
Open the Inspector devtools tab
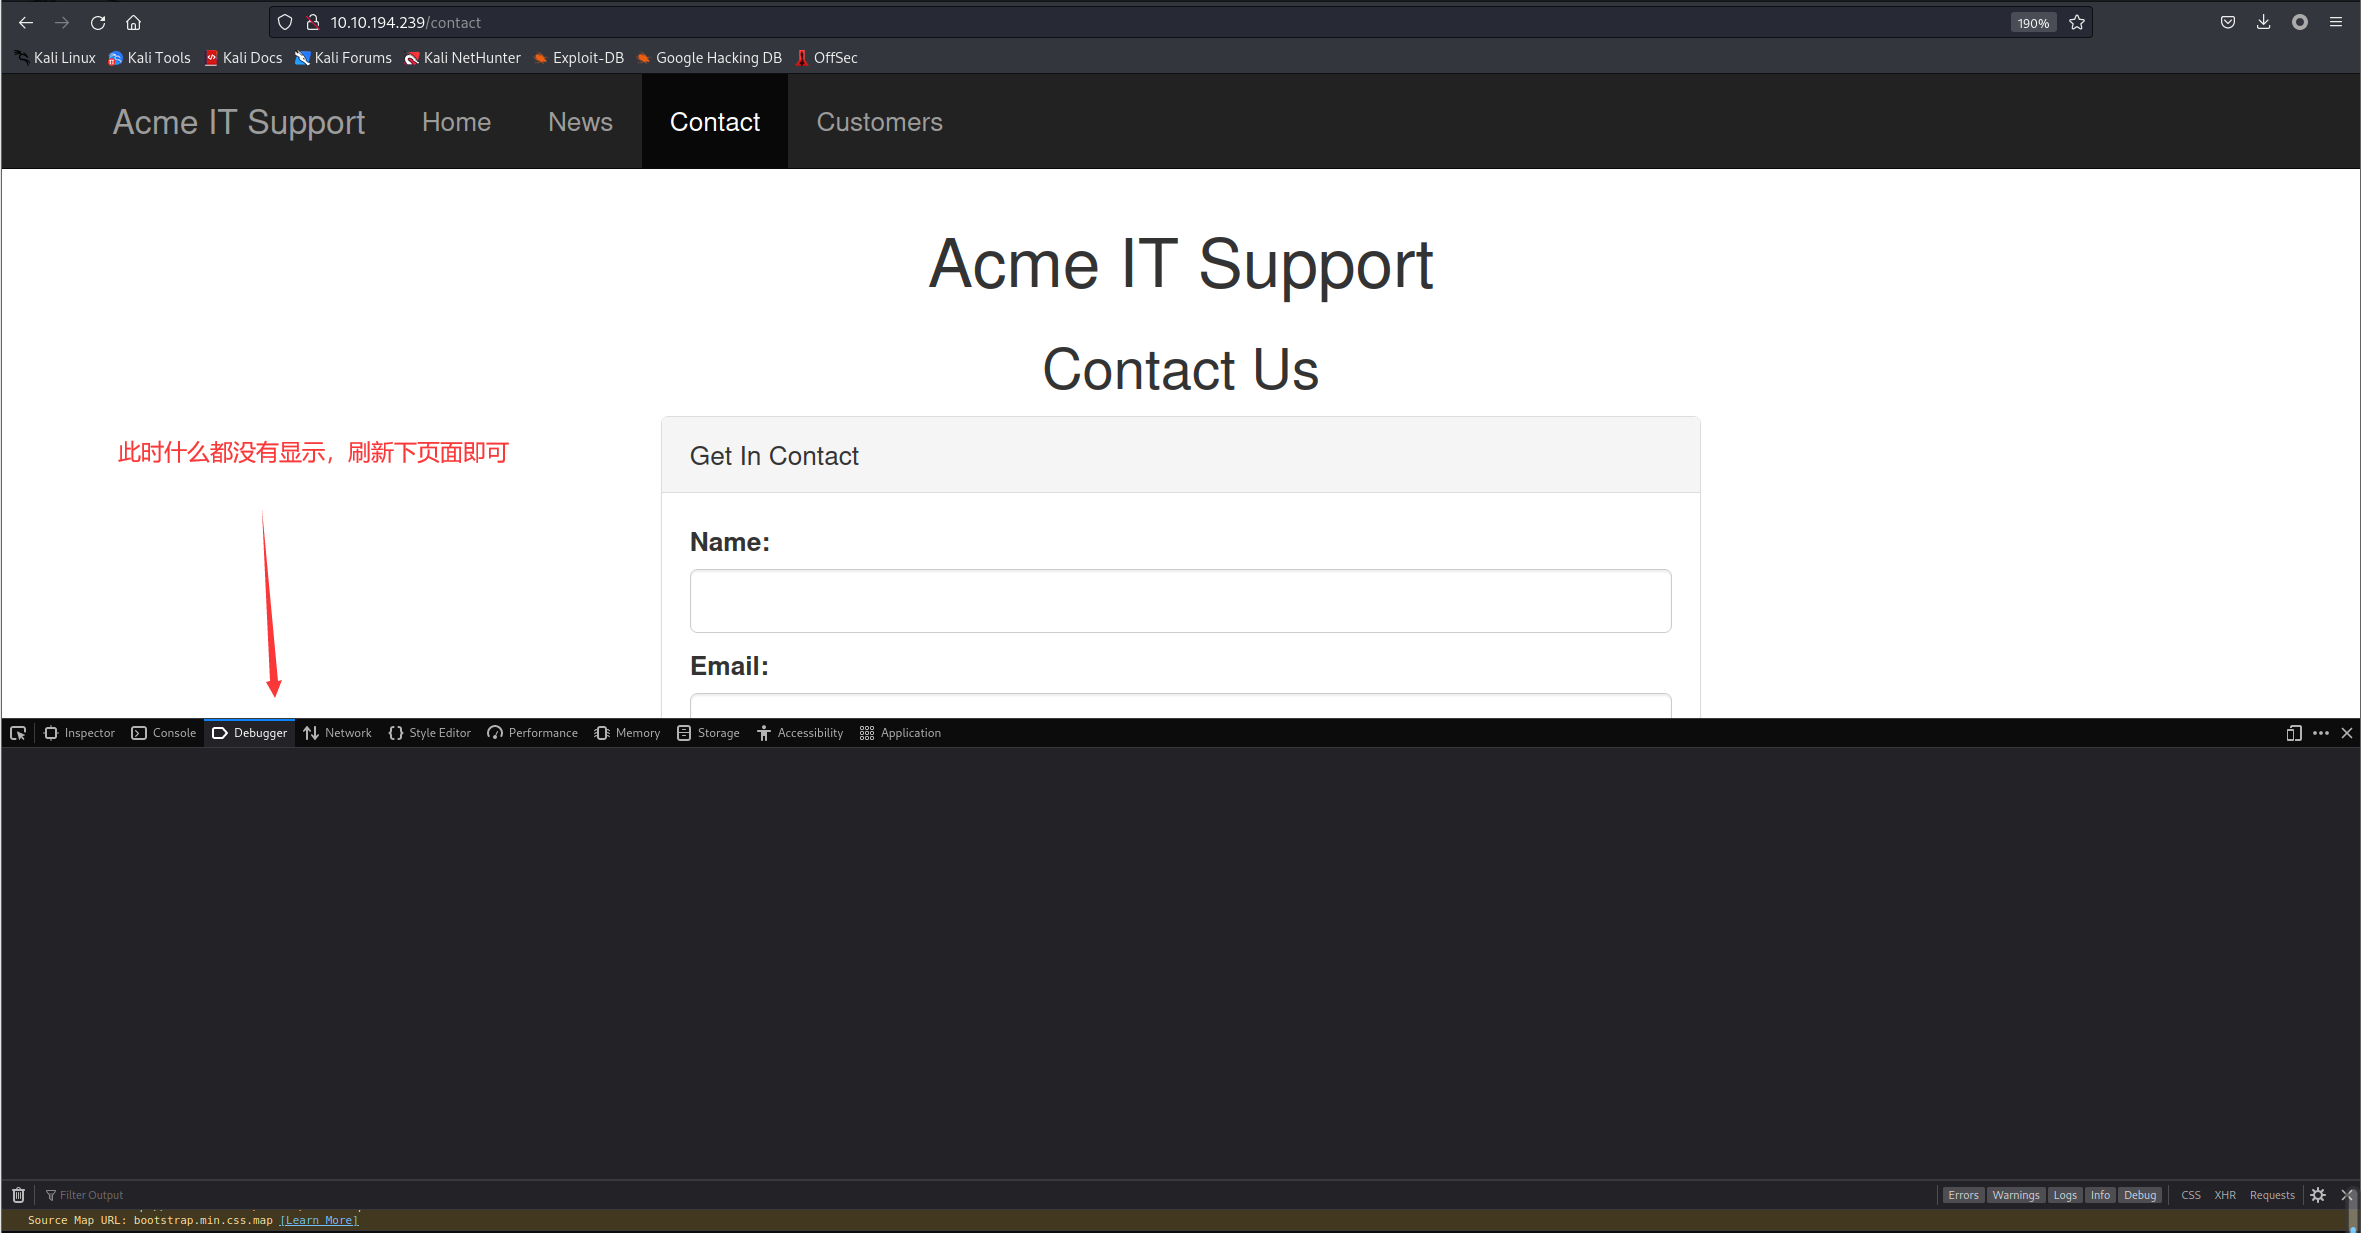click(x=80, y=733)
